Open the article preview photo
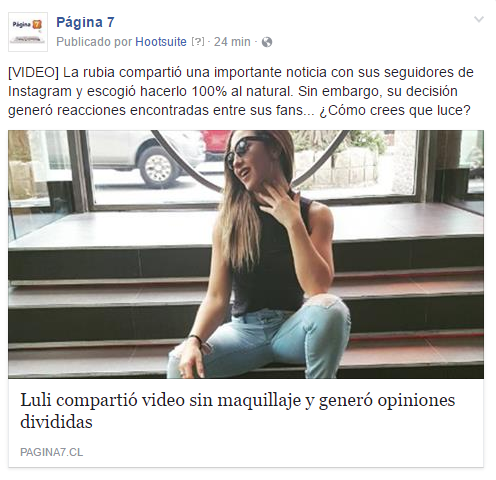 click(x=246, y=254)
